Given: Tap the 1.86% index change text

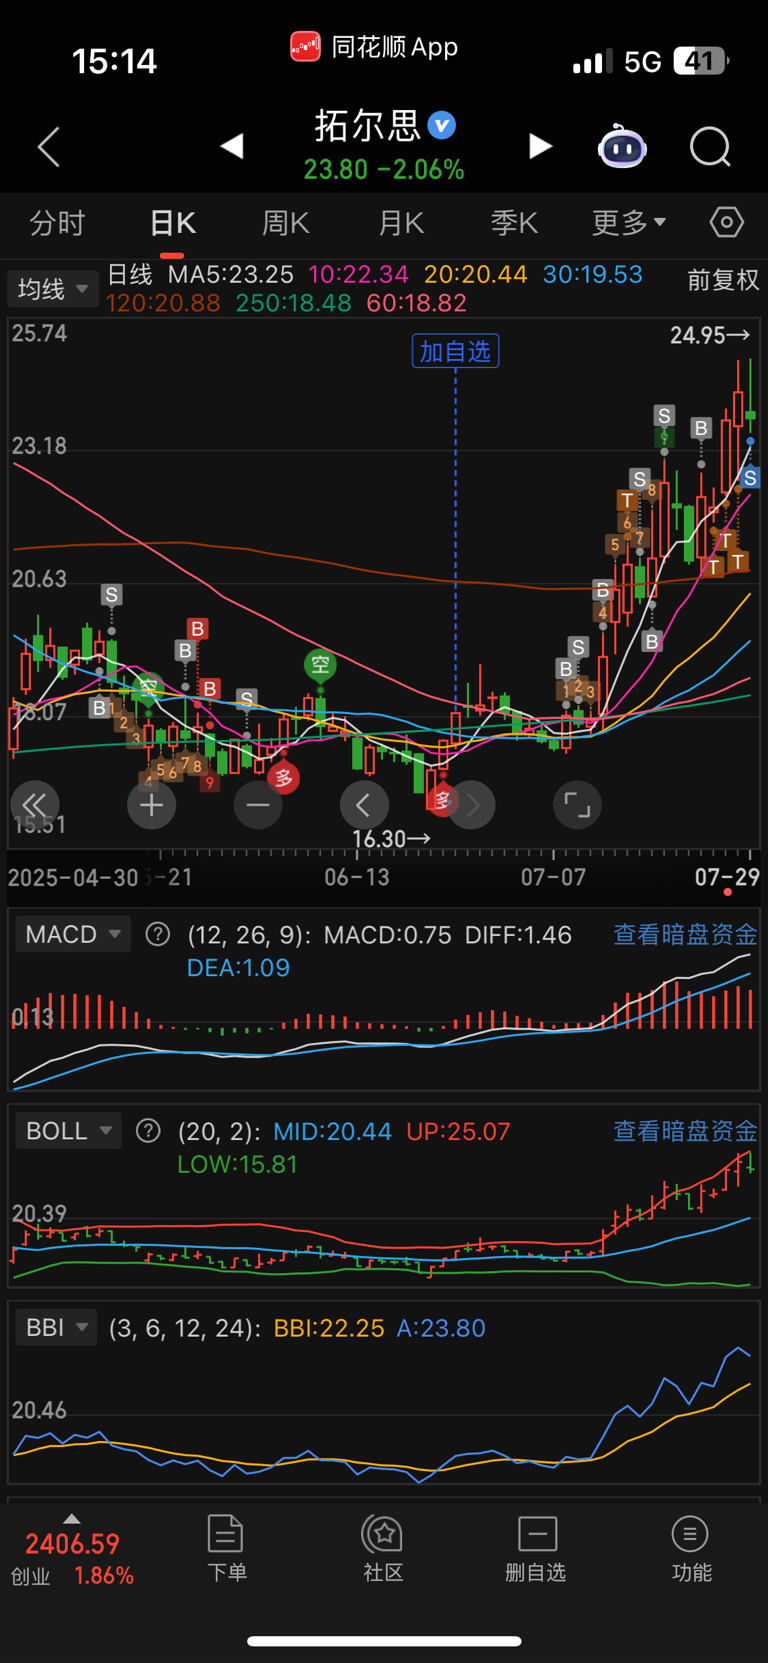Looking at the screenshot, I should point(104,1575).
